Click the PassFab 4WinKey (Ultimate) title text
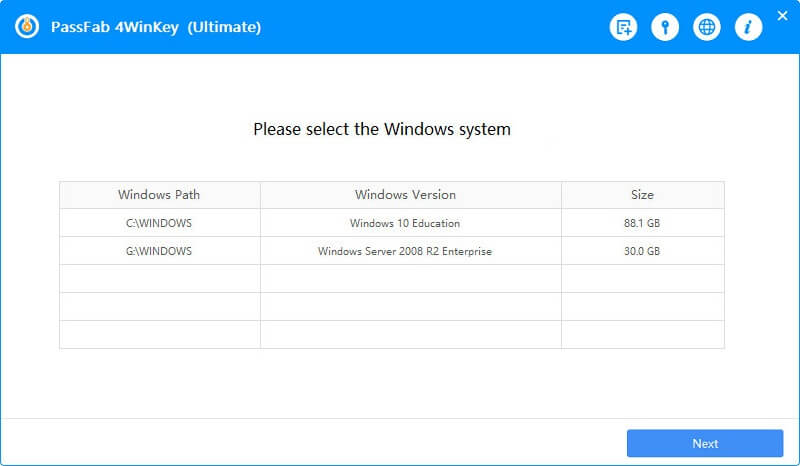This screenshot has width=800, height=466. pyautogui.click(x=156, y=27)
